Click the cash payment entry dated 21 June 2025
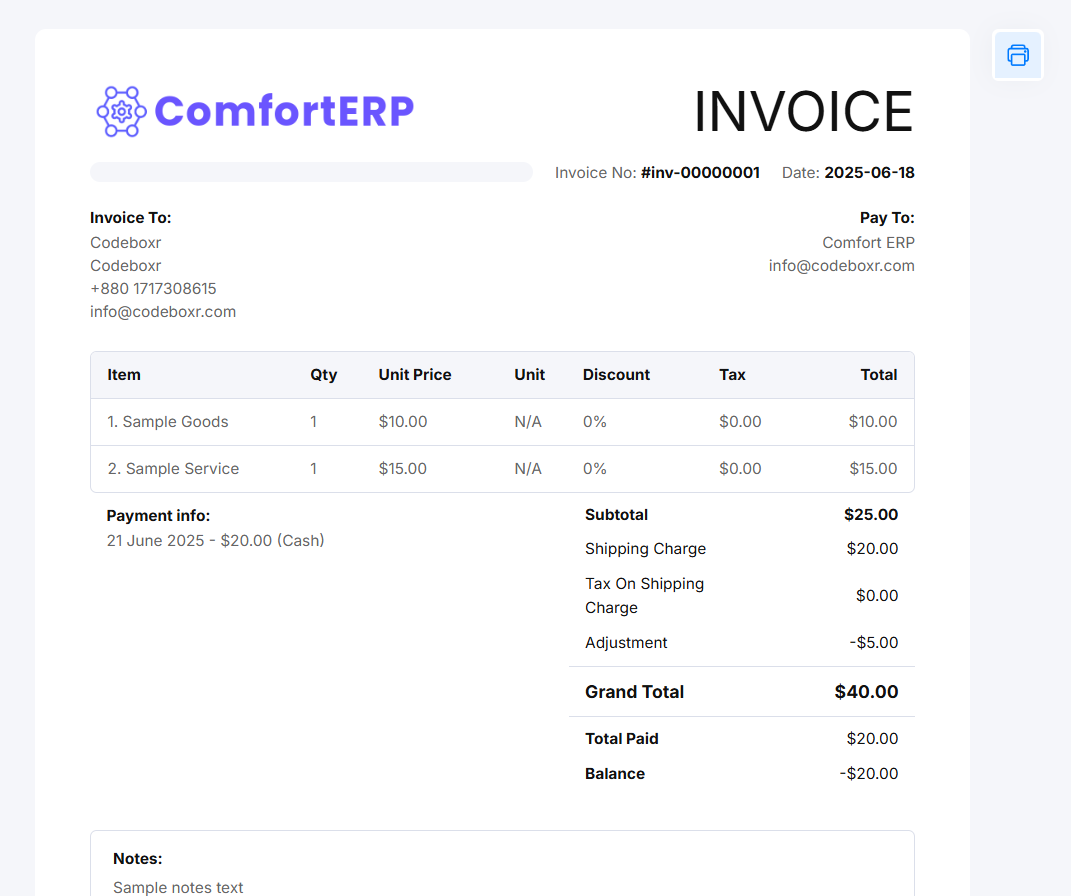The height and width of the screenshot is (896, 1071). coord(215,541)
